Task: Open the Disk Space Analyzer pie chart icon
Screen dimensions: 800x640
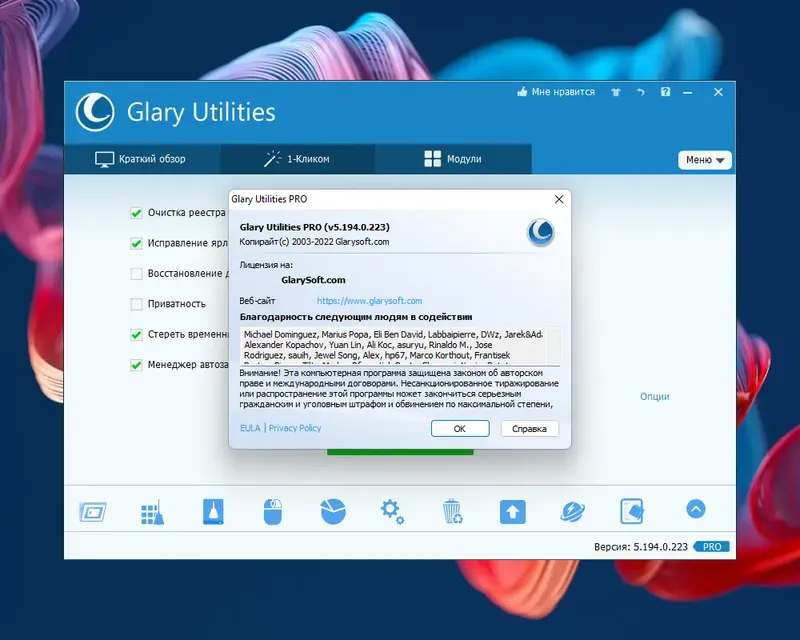Action: point(333,511)
